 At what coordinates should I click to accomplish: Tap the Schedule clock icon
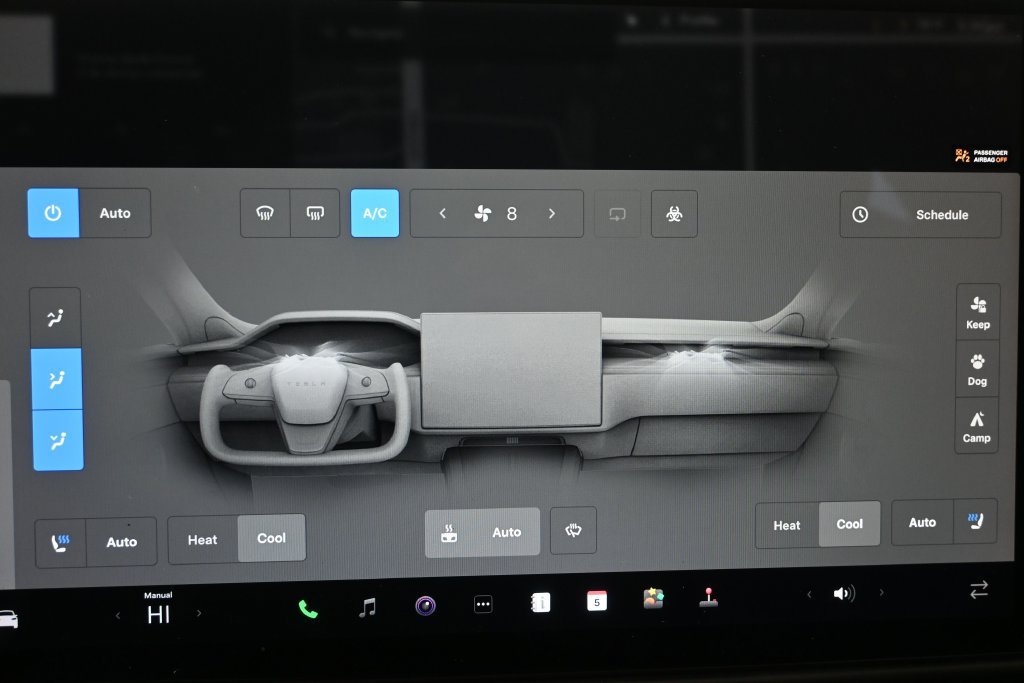[x=860, y=214]
